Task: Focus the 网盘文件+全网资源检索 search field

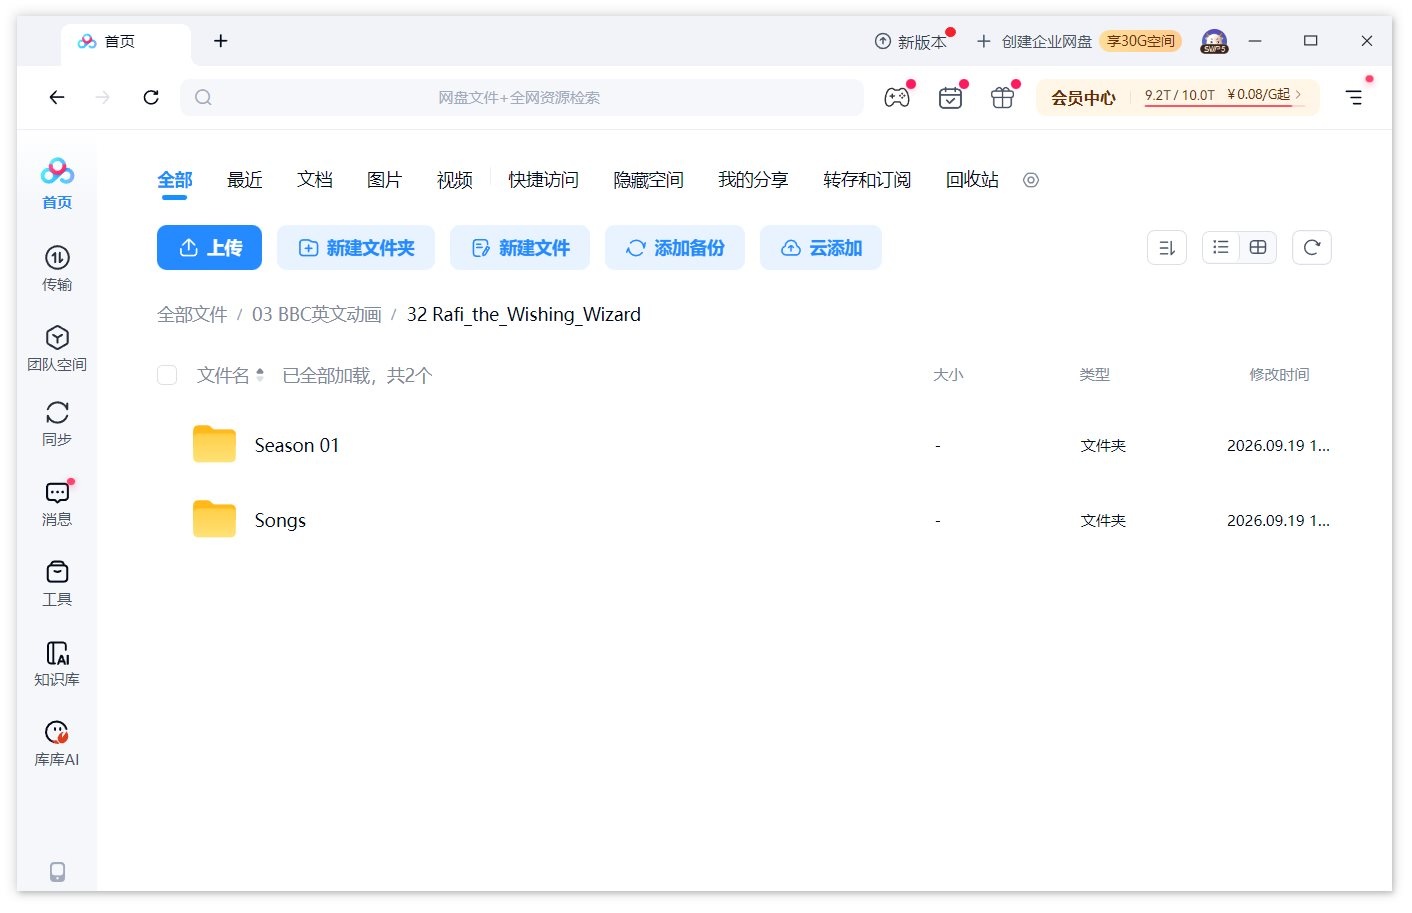Action: point(522,97)
